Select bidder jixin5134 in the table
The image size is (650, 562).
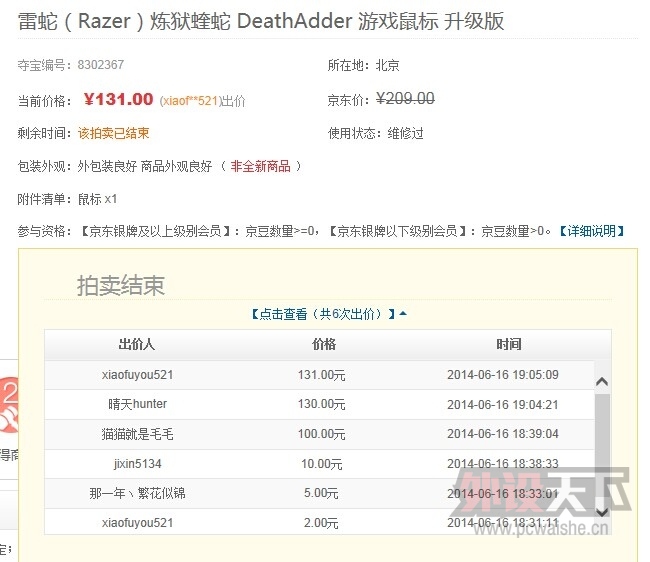[137, 463]
